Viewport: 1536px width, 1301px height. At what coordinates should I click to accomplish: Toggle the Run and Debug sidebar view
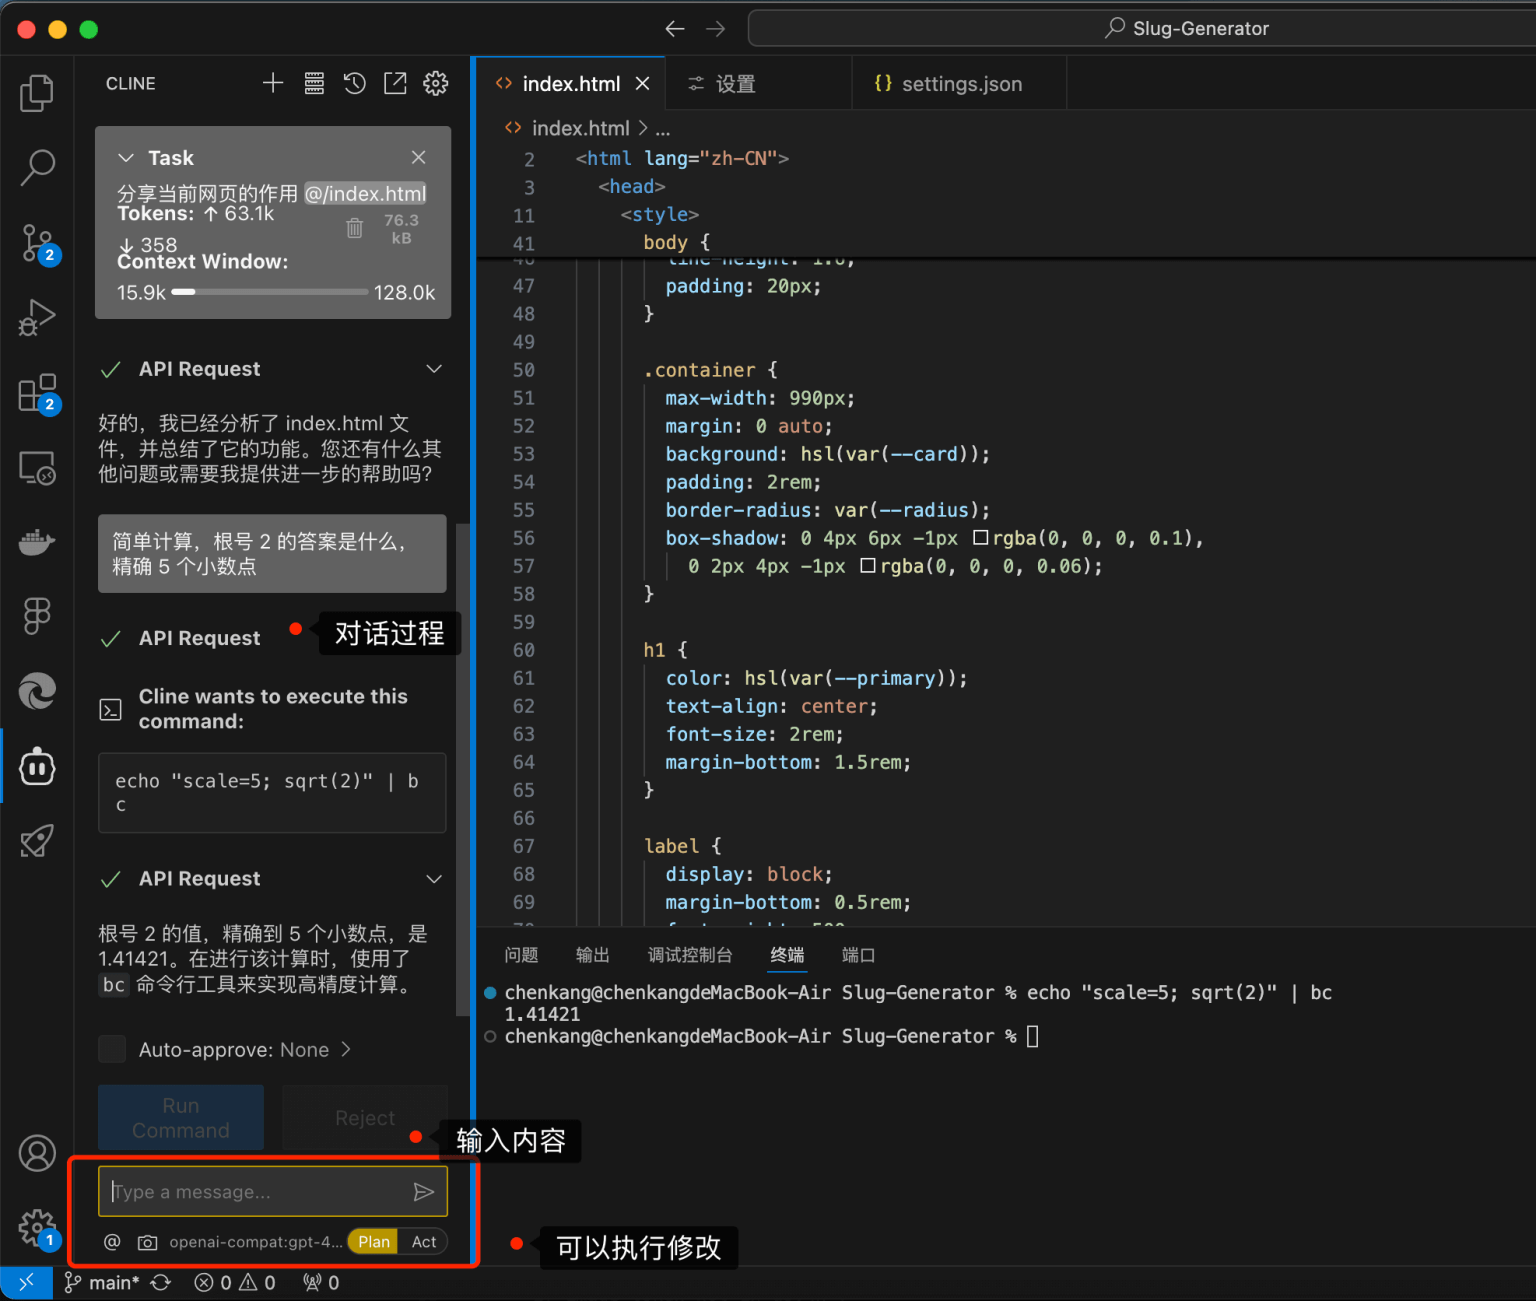[37, 317]
